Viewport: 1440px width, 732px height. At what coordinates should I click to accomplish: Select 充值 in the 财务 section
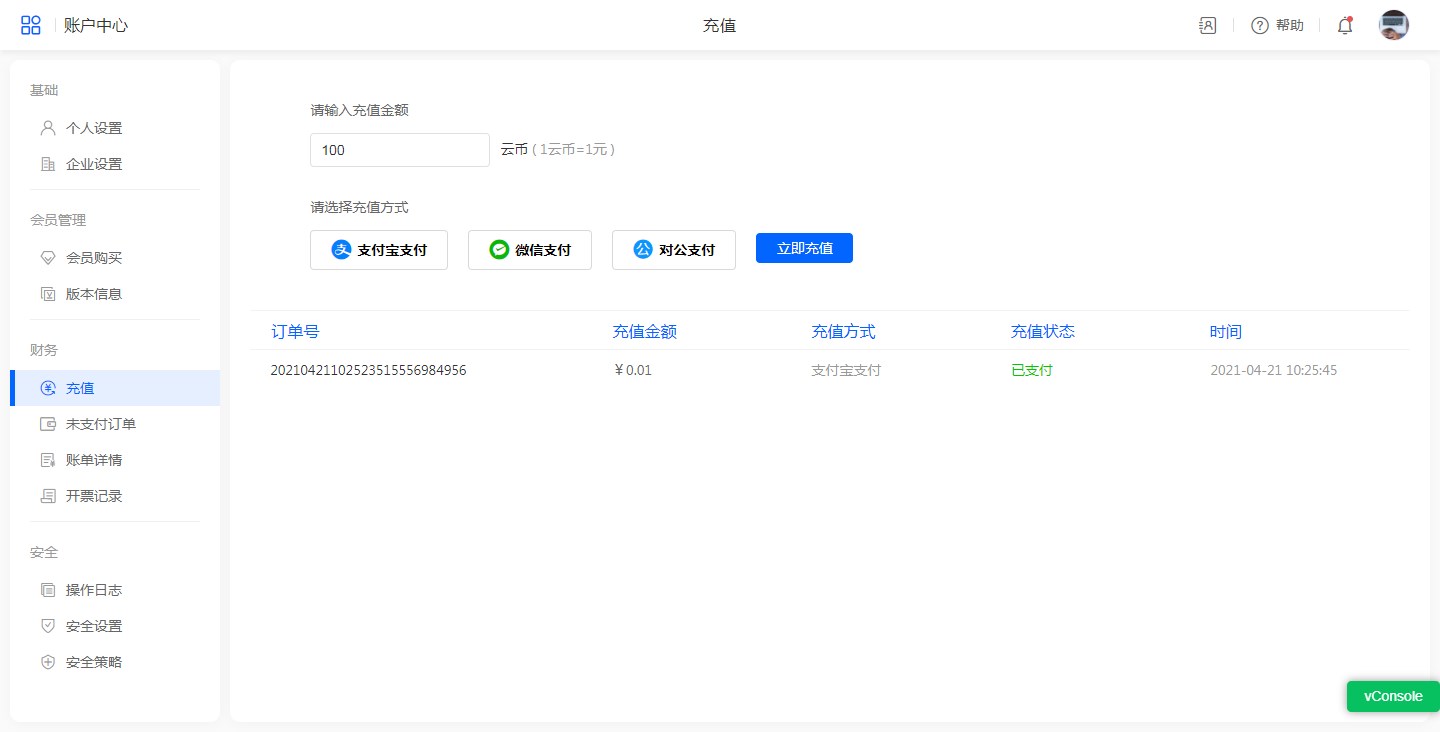coord(80,388)
